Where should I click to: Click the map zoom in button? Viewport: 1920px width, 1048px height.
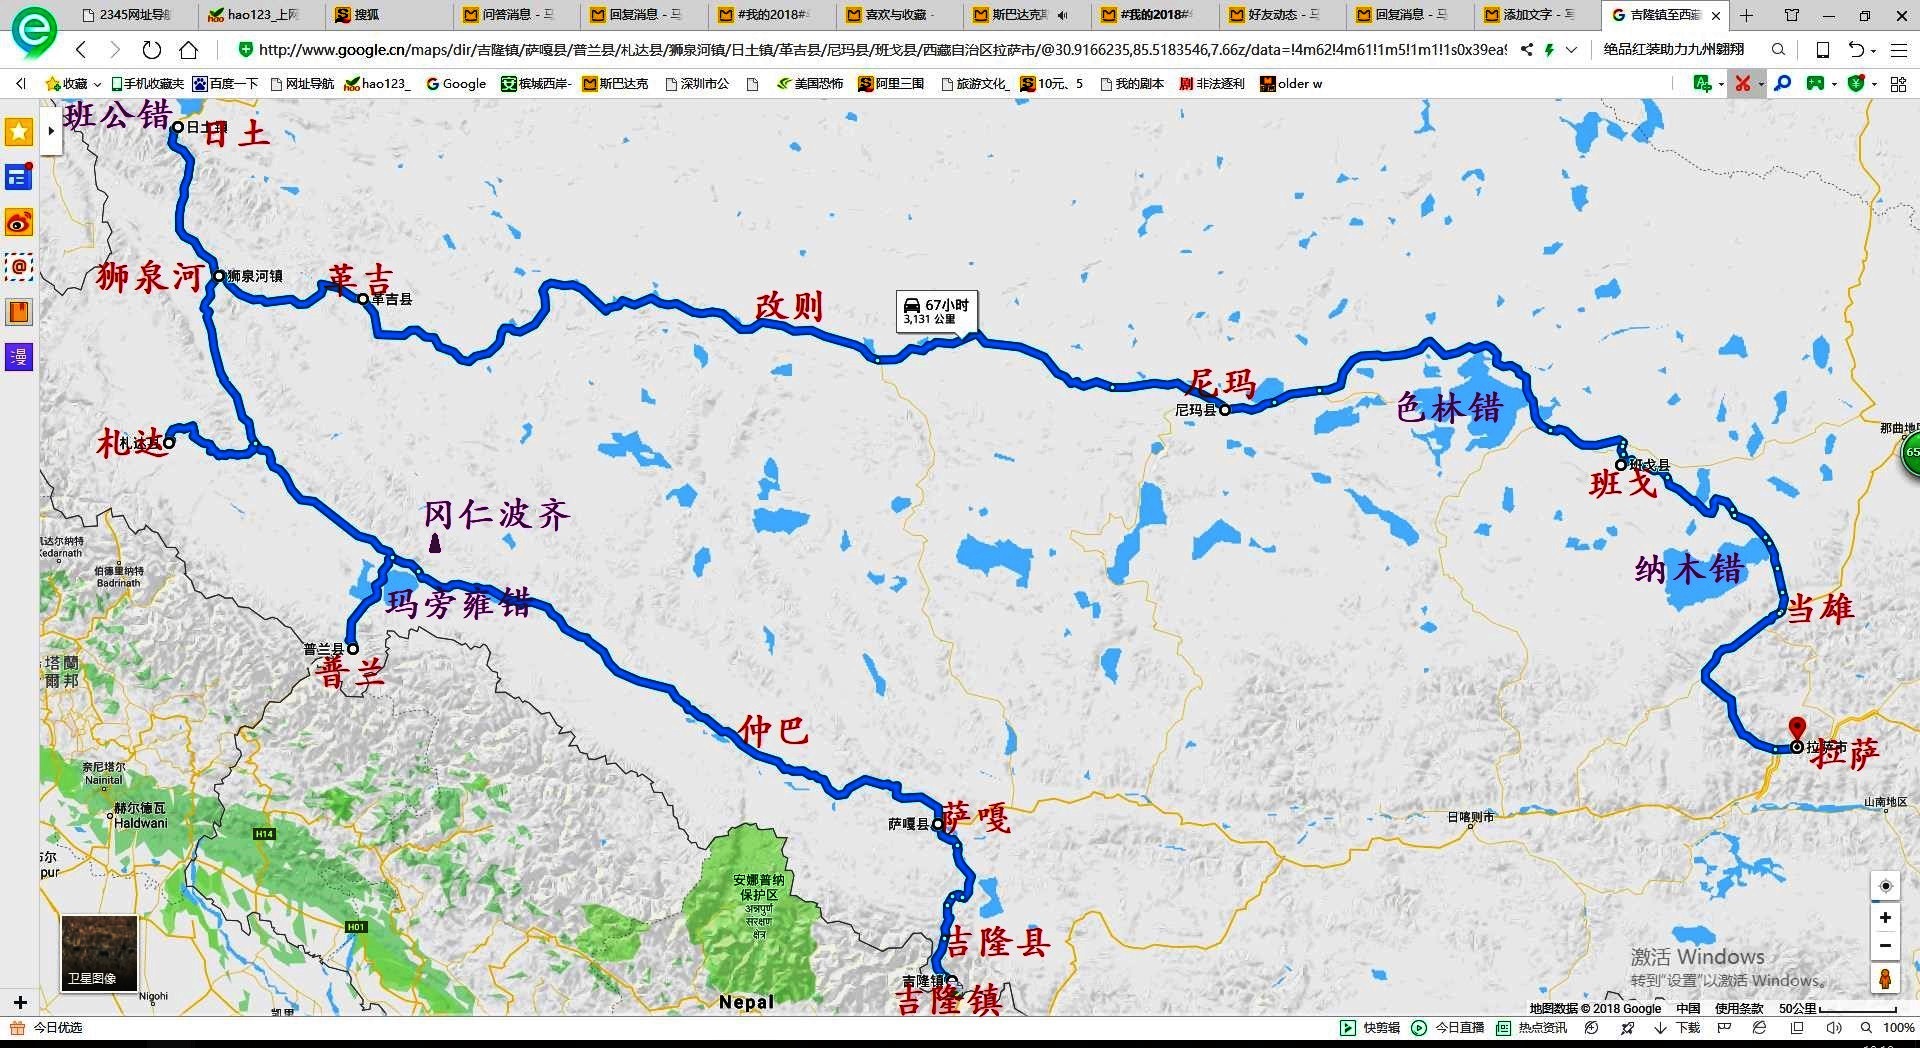(1885, 918)
